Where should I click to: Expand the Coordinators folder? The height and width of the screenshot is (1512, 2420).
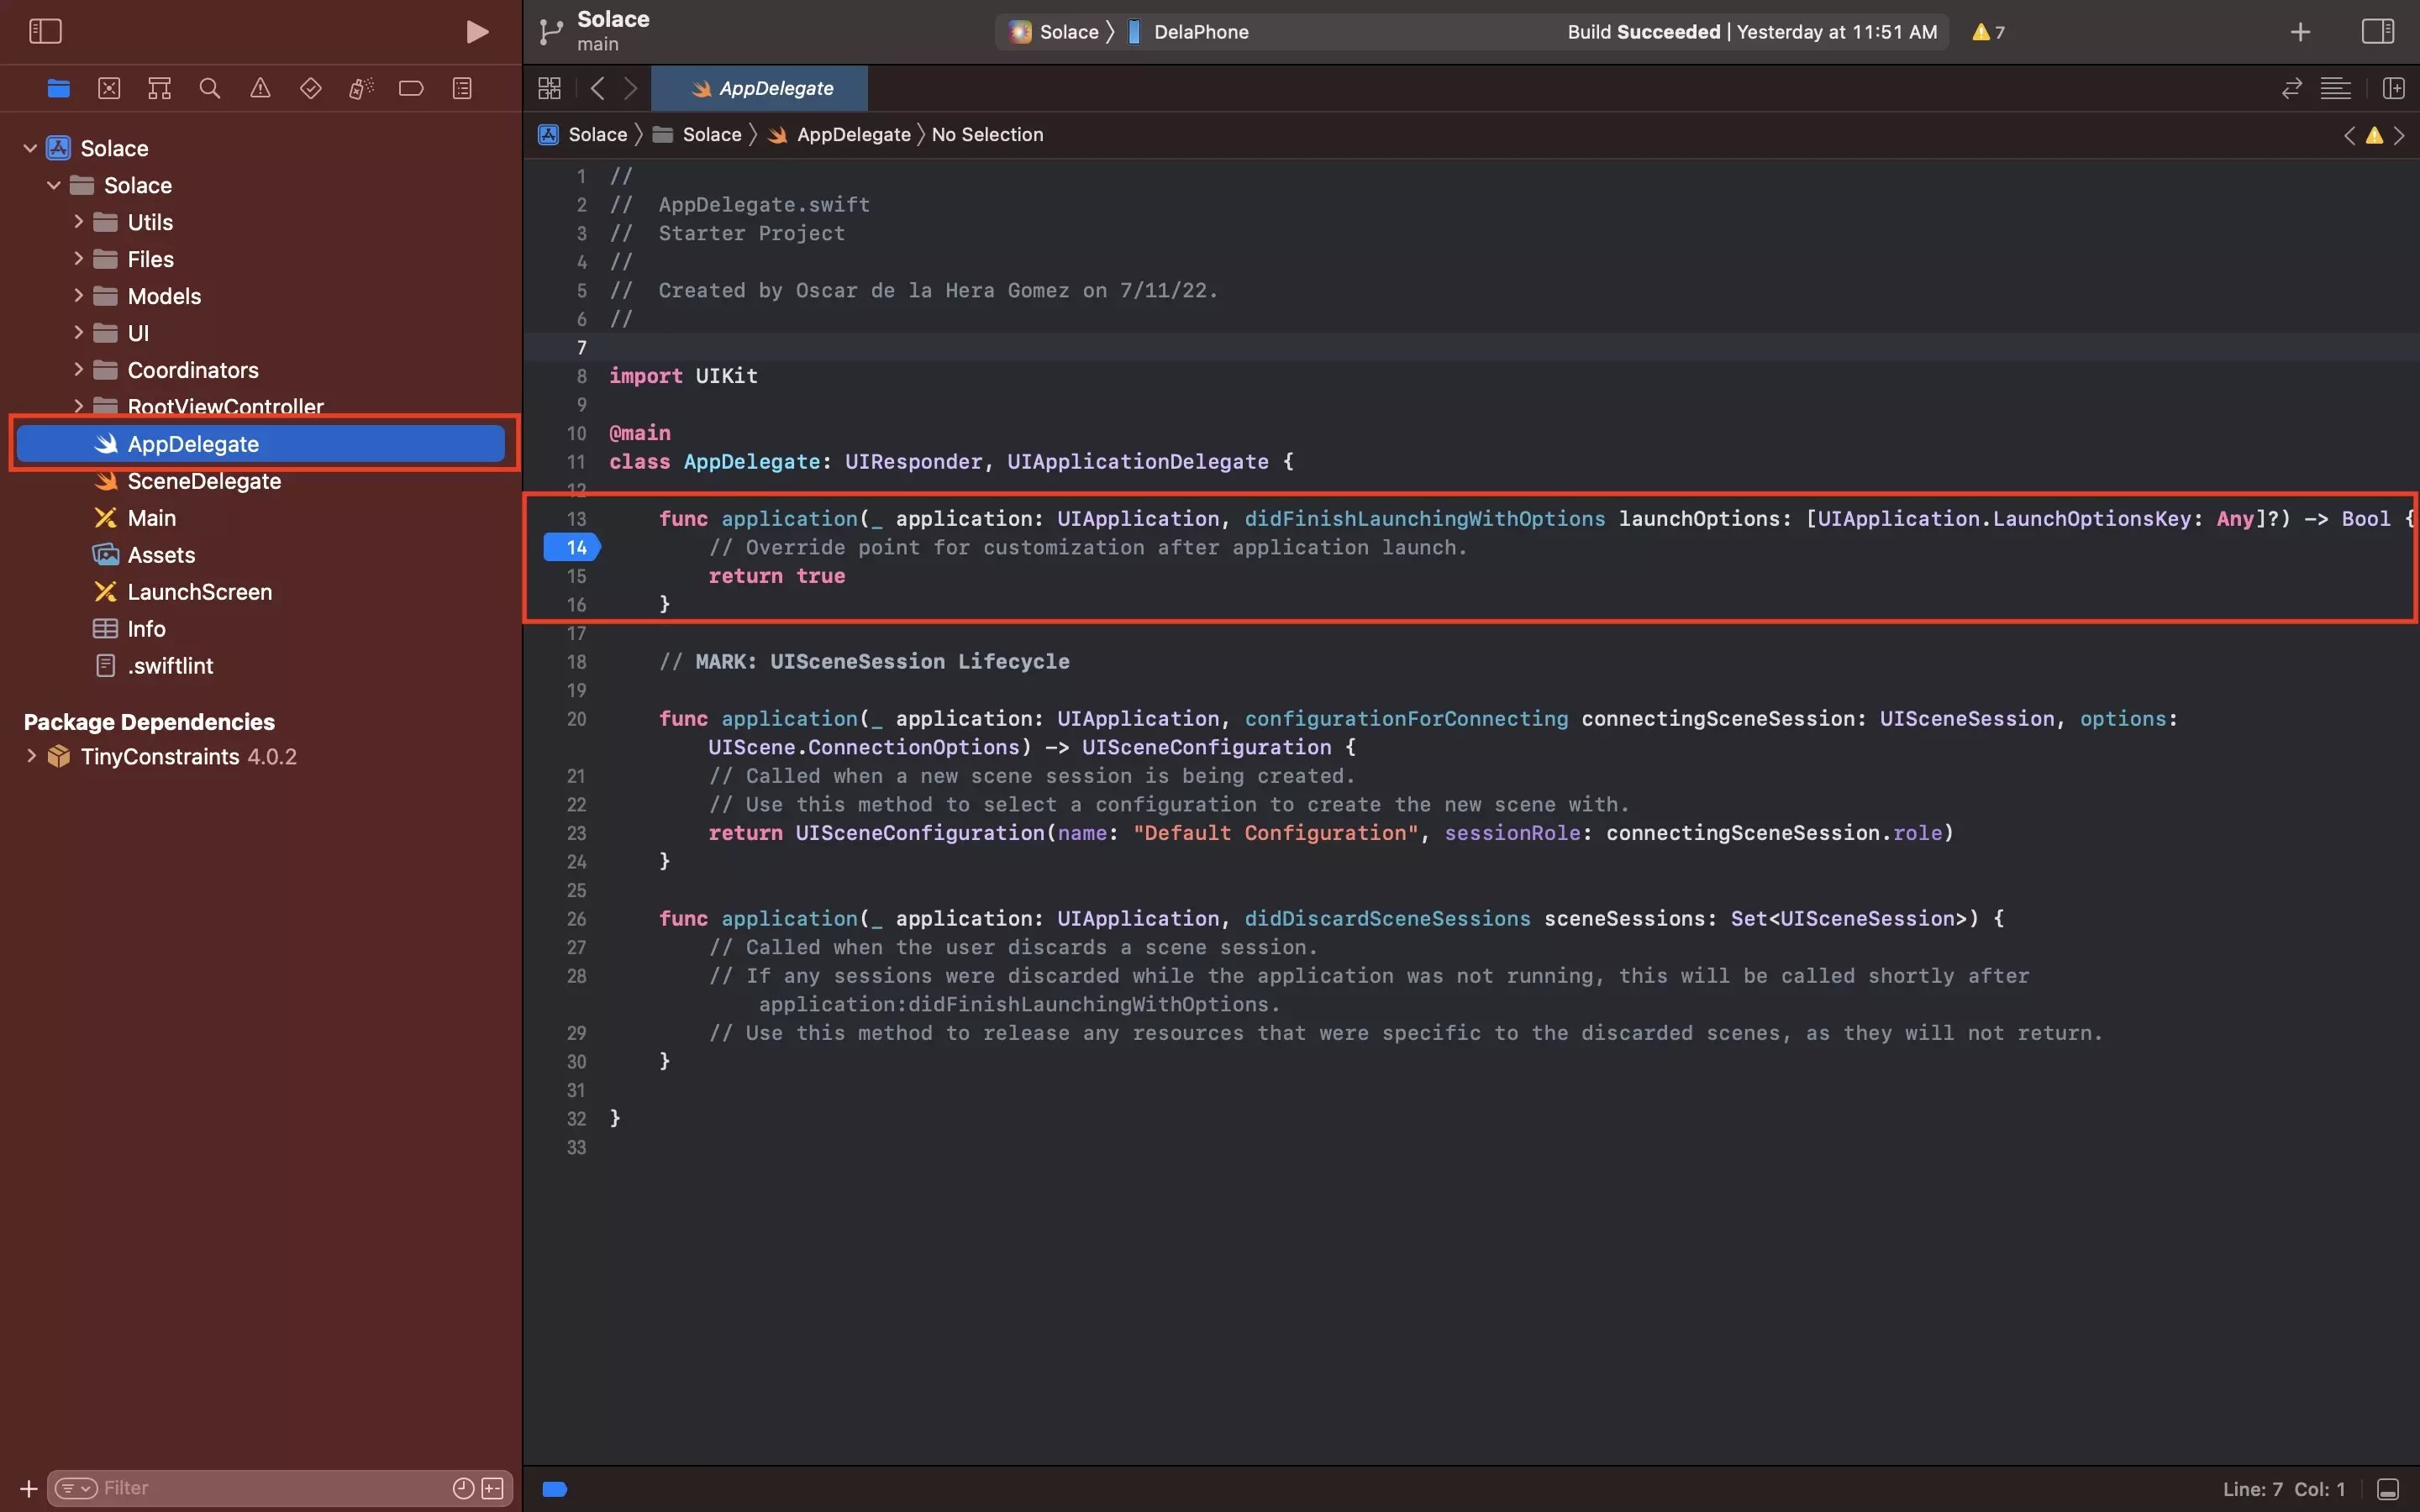tap(78, 370)
